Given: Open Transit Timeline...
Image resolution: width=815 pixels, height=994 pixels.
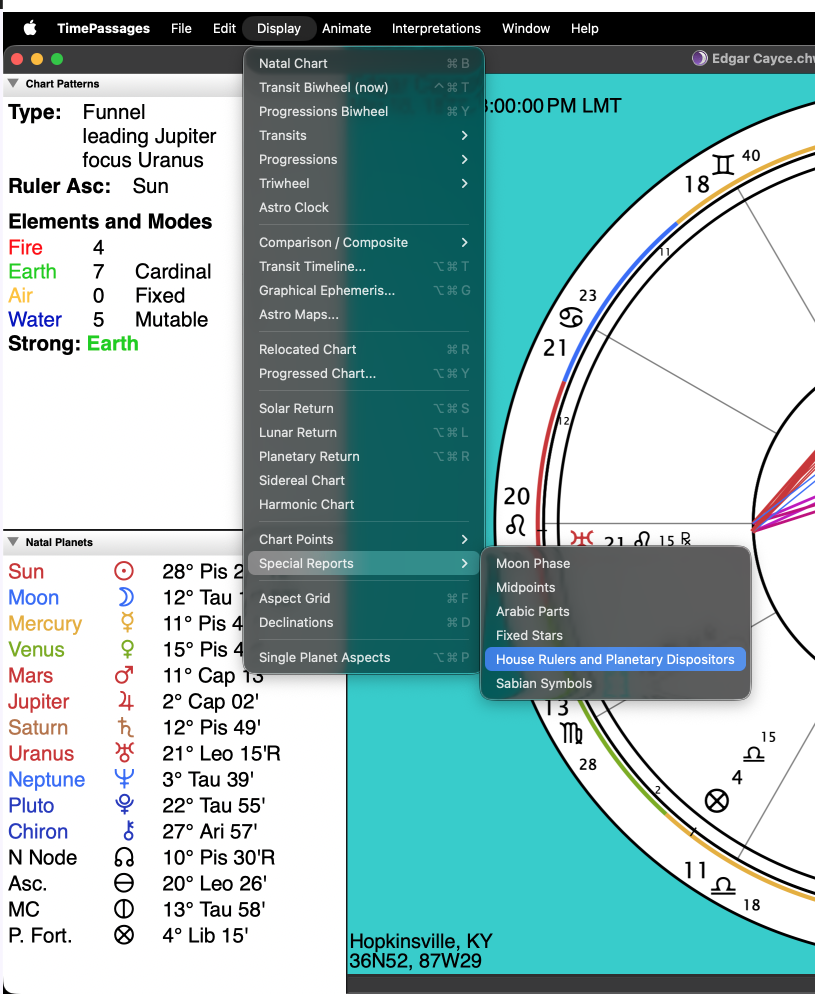Looking at the screenshot, I should click(363, 267).
